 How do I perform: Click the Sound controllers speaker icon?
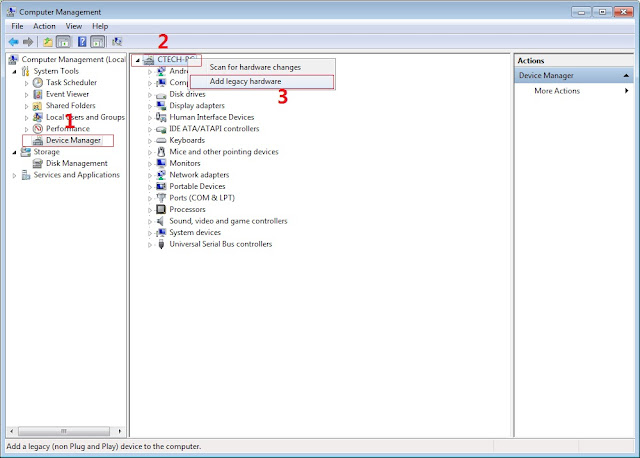click(x=160, y=221)
